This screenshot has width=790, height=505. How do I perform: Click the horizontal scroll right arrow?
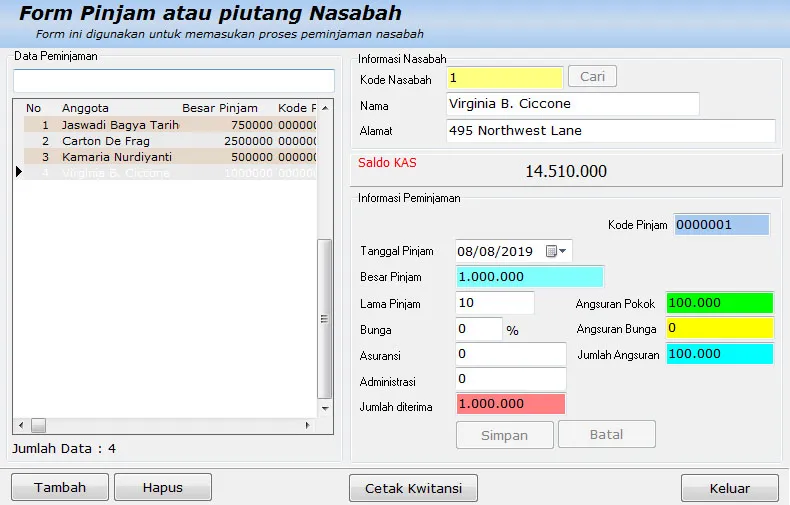tap(307, 425)
